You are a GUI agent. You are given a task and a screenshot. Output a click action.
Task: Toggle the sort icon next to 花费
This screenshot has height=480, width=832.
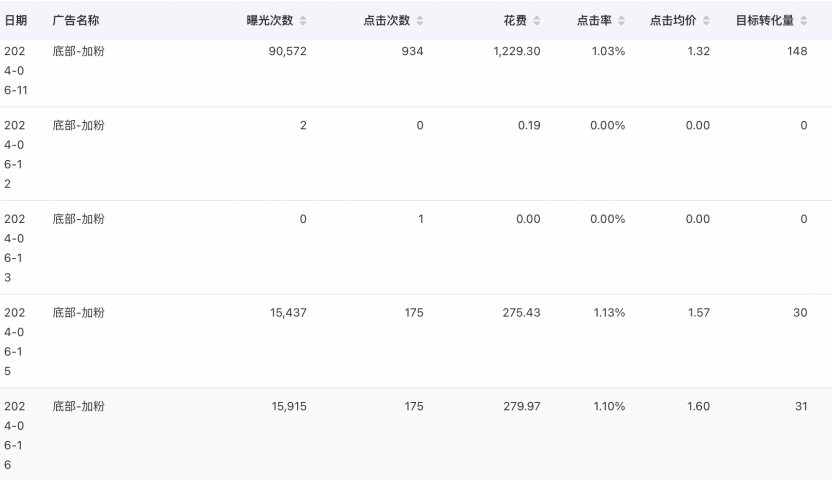(537, 21)
